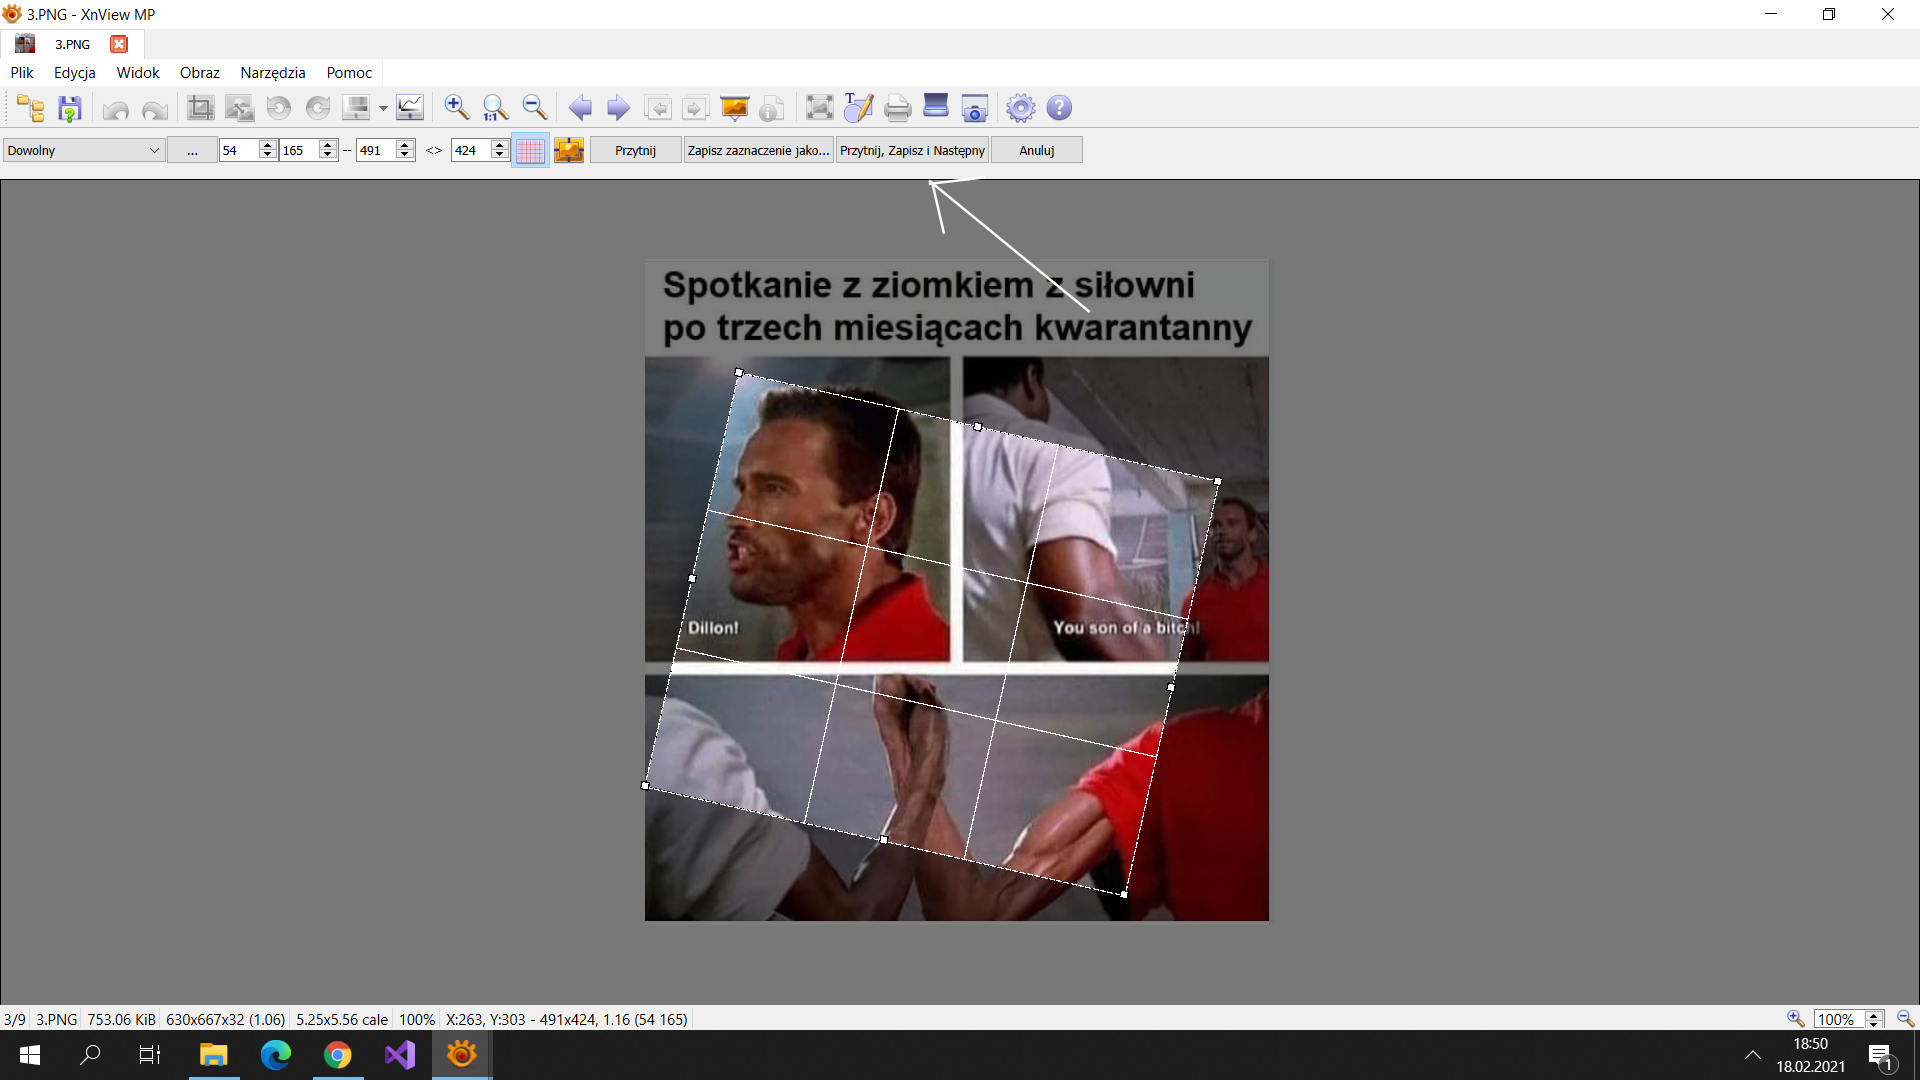Screen dimensions: 1920x1080
Task: Toggle the crop grid overlay button
Action: (x=530, y=150)
